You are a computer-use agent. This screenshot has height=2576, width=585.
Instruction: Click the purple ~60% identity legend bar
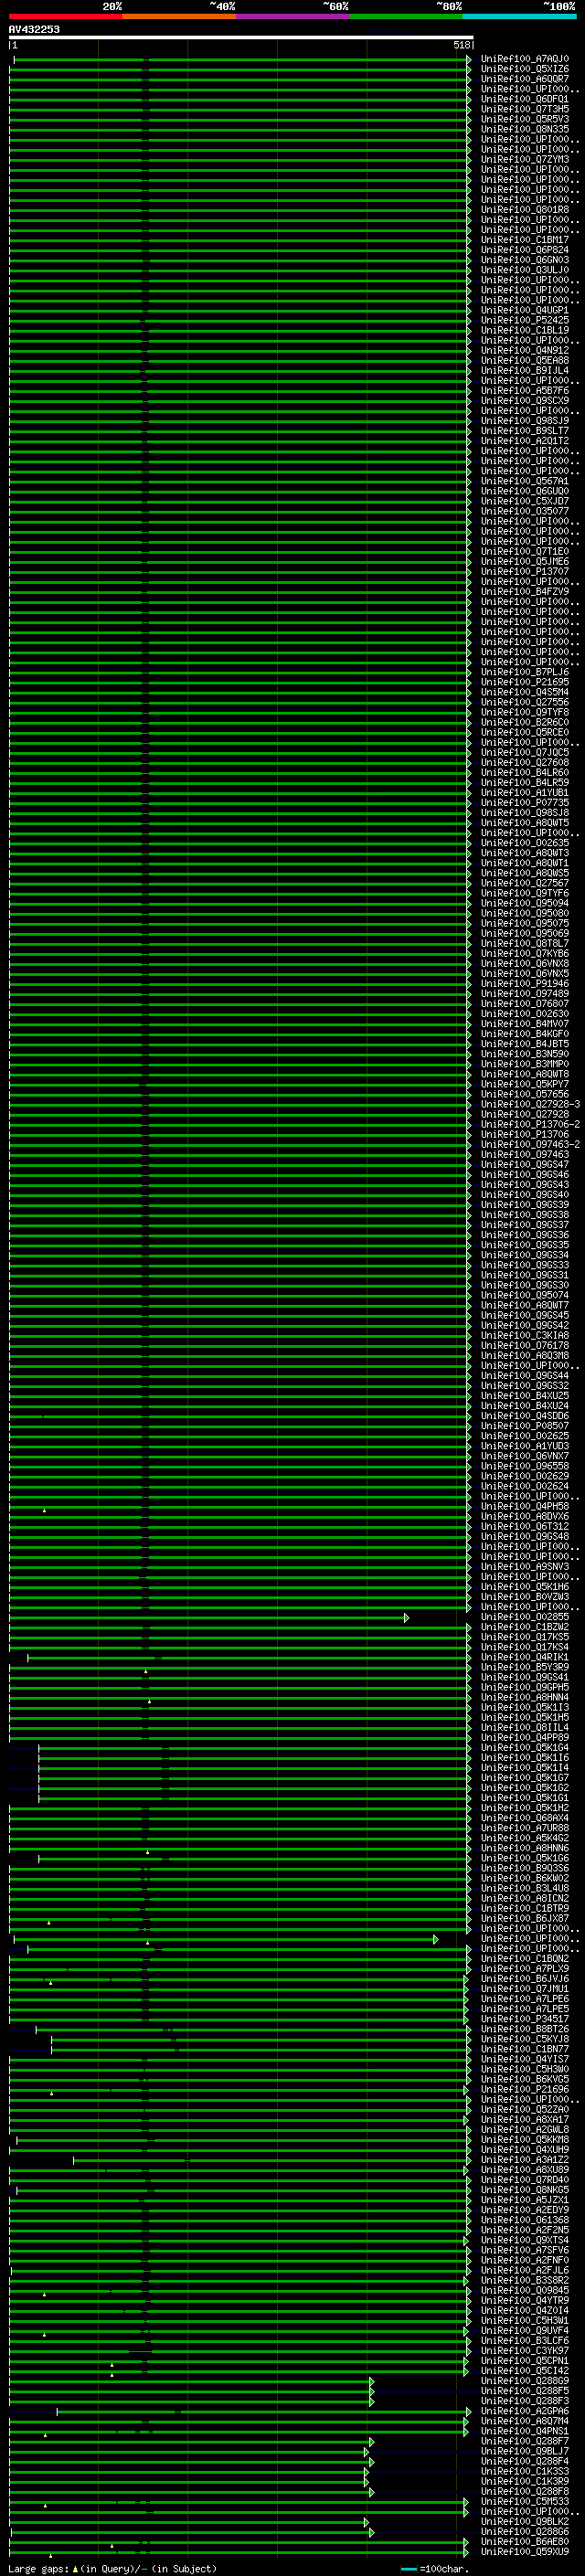coord(292,16)
